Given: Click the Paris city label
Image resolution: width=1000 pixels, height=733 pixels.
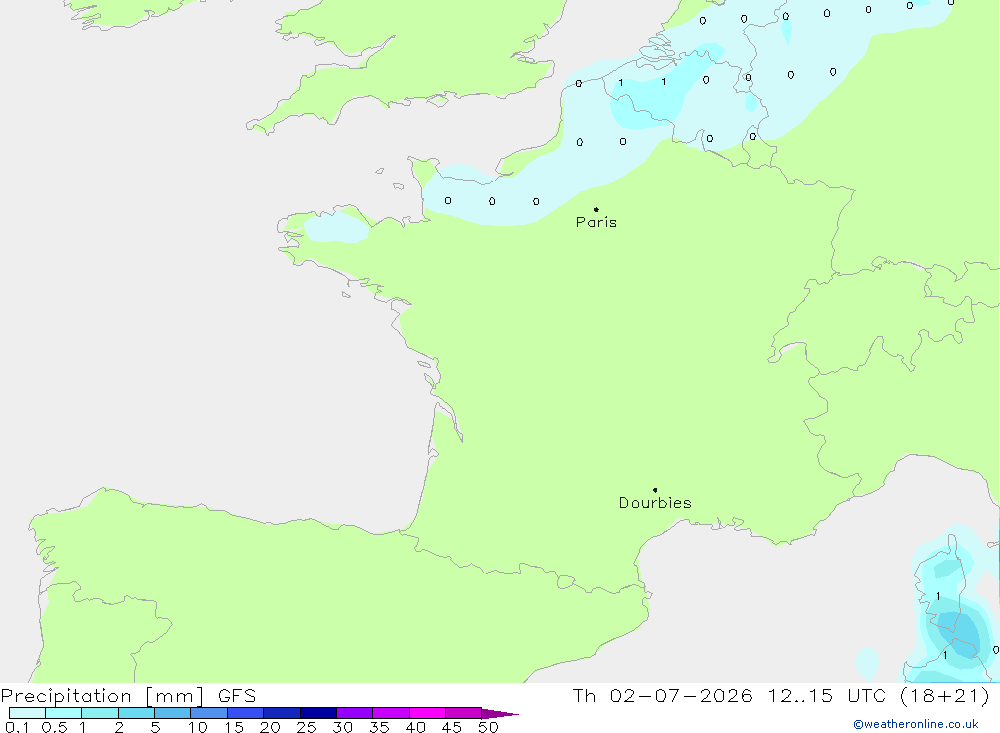Looking at the screenshot, I should (x=596, y=222).
